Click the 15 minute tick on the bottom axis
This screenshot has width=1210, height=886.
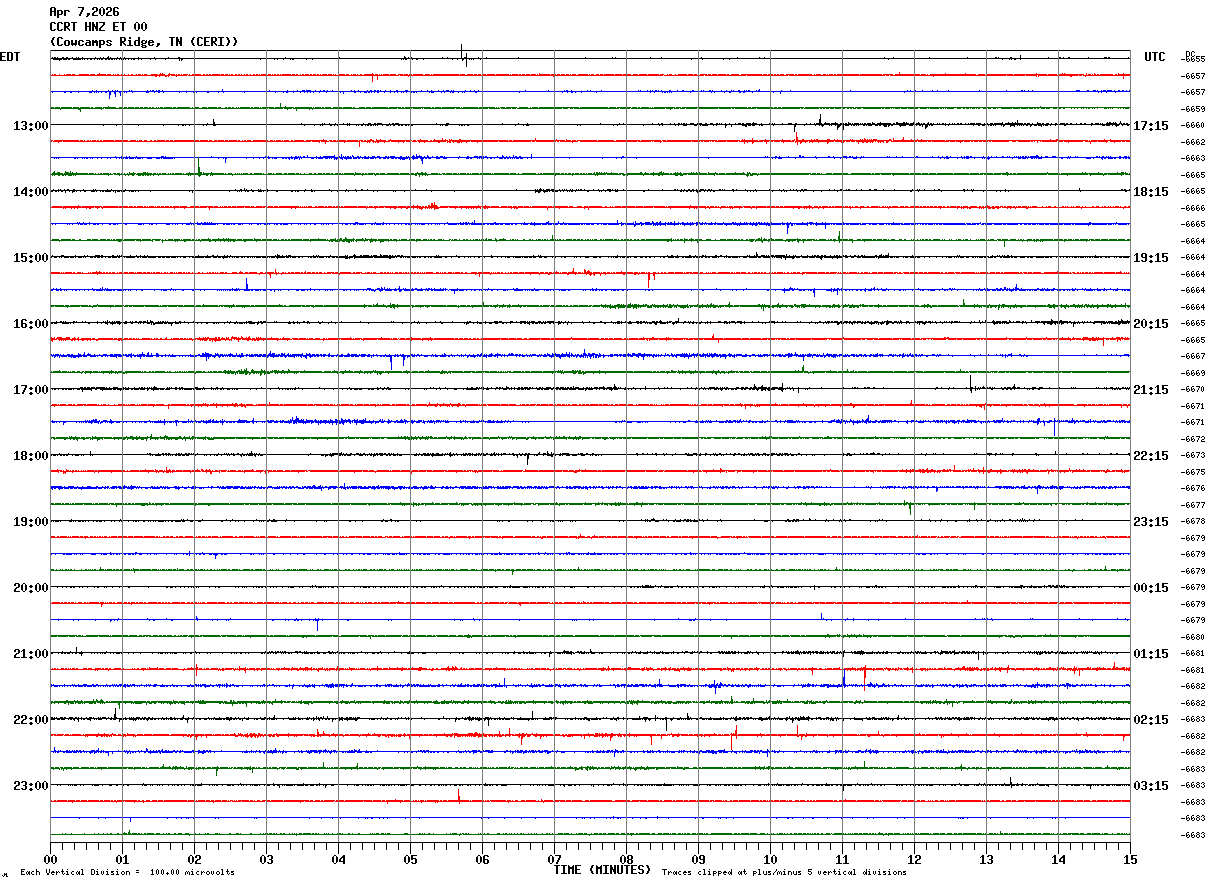[x=1130, y=859]
